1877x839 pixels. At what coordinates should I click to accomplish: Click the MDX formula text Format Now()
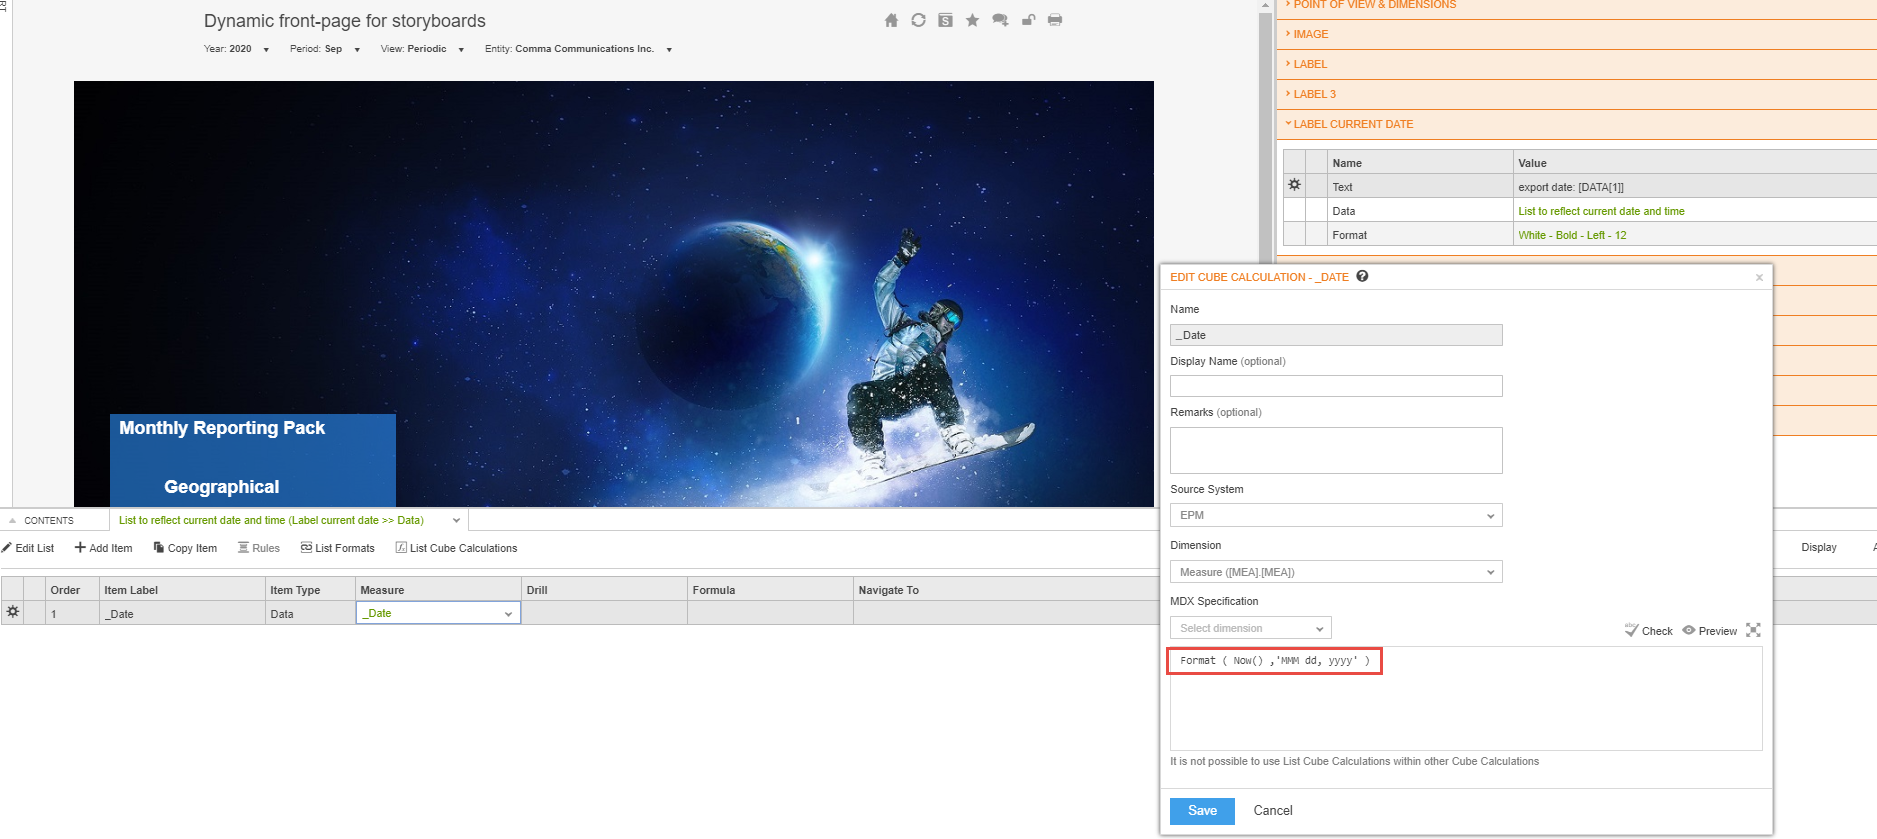tap(1274, 661)
